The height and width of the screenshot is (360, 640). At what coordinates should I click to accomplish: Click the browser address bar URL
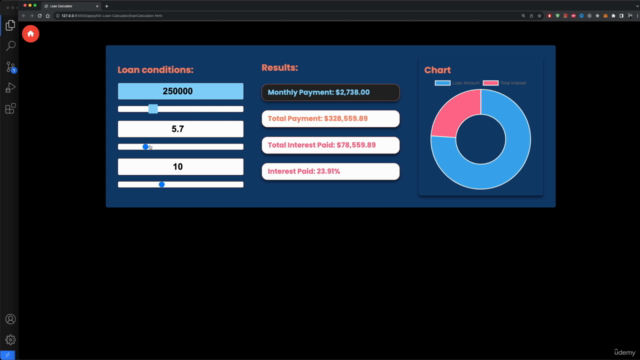(x=112, y=16)
